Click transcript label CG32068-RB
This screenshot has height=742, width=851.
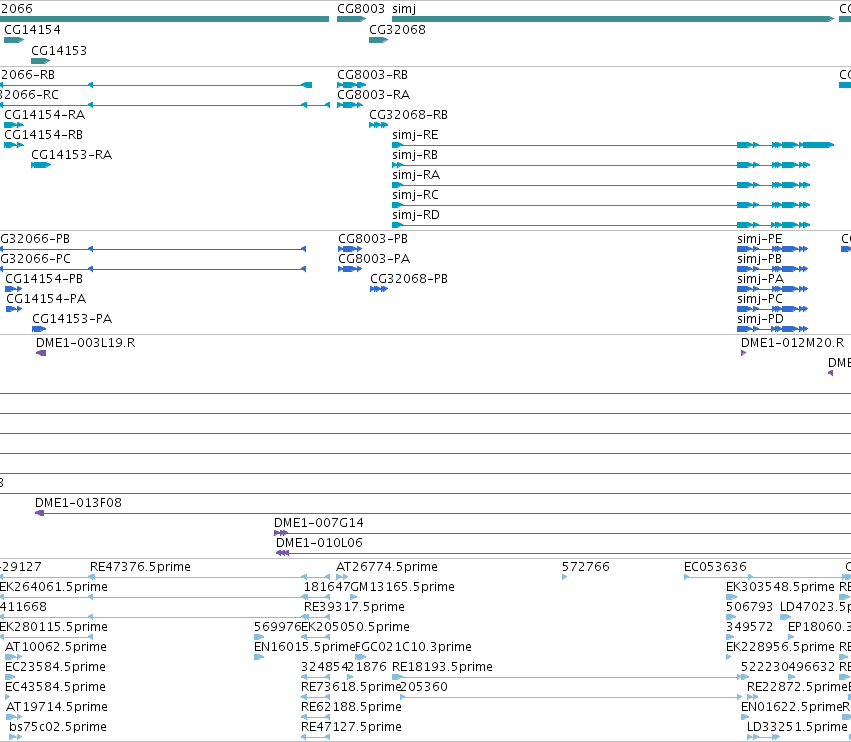pos(408,115)
